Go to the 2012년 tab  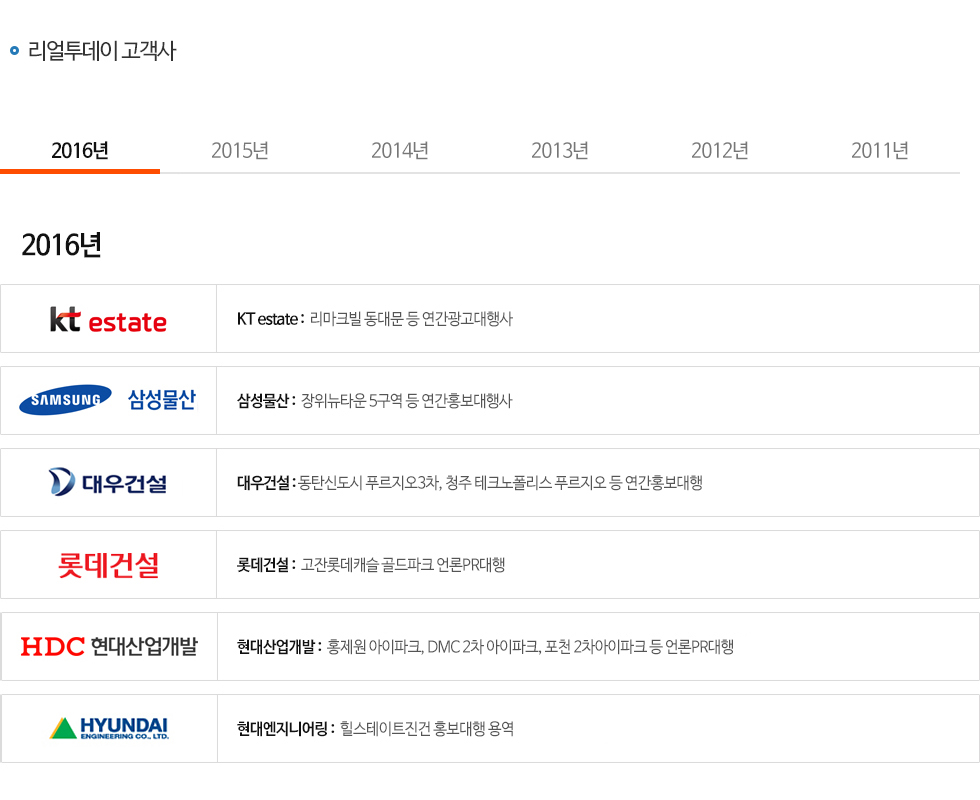pos(720,151)
